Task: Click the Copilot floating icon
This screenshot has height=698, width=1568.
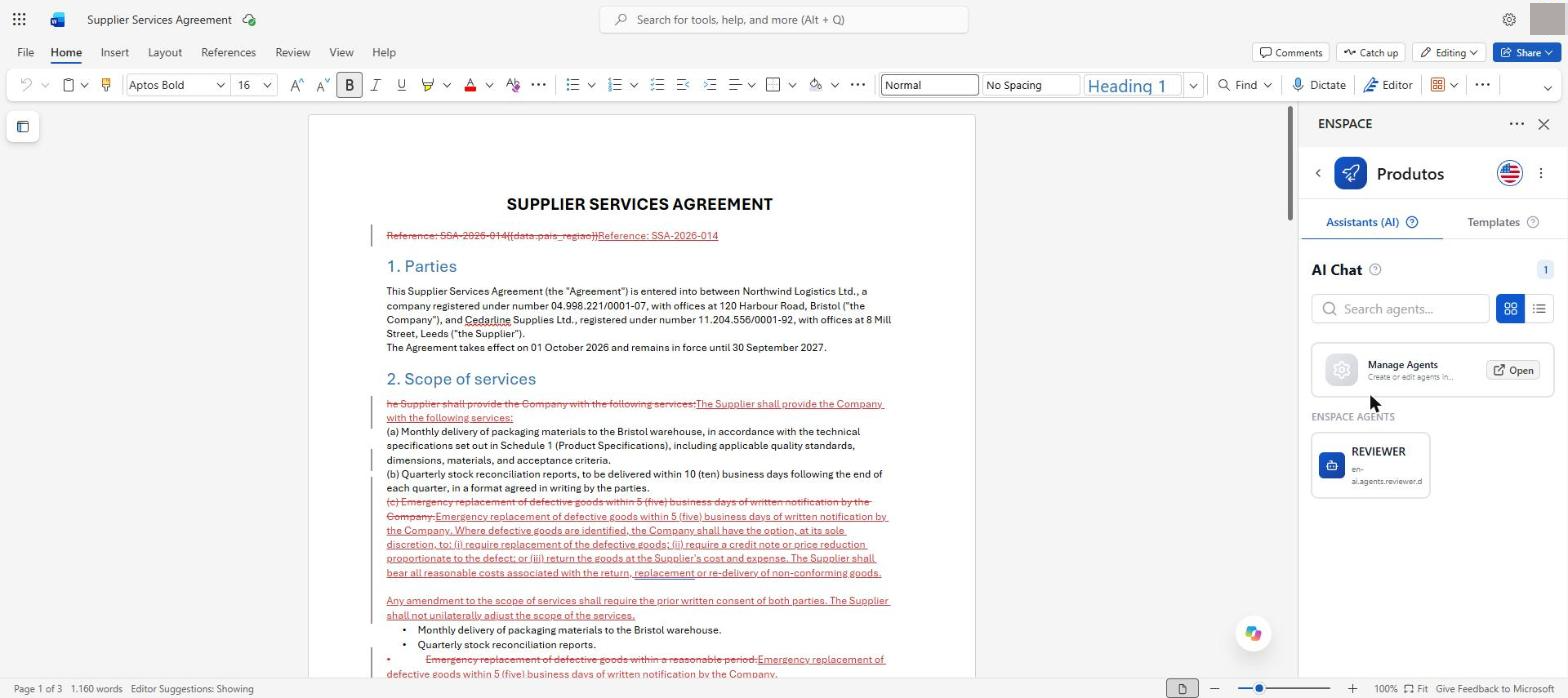Action: 1253,633
